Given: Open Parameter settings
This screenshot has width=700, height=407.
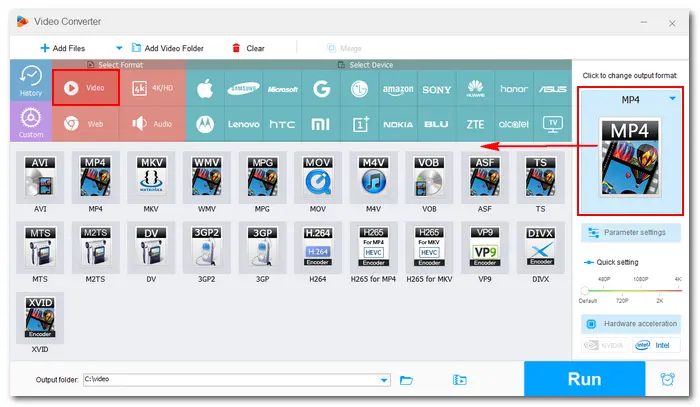Looking at the screenshot, I should click(x=631, y=233).
